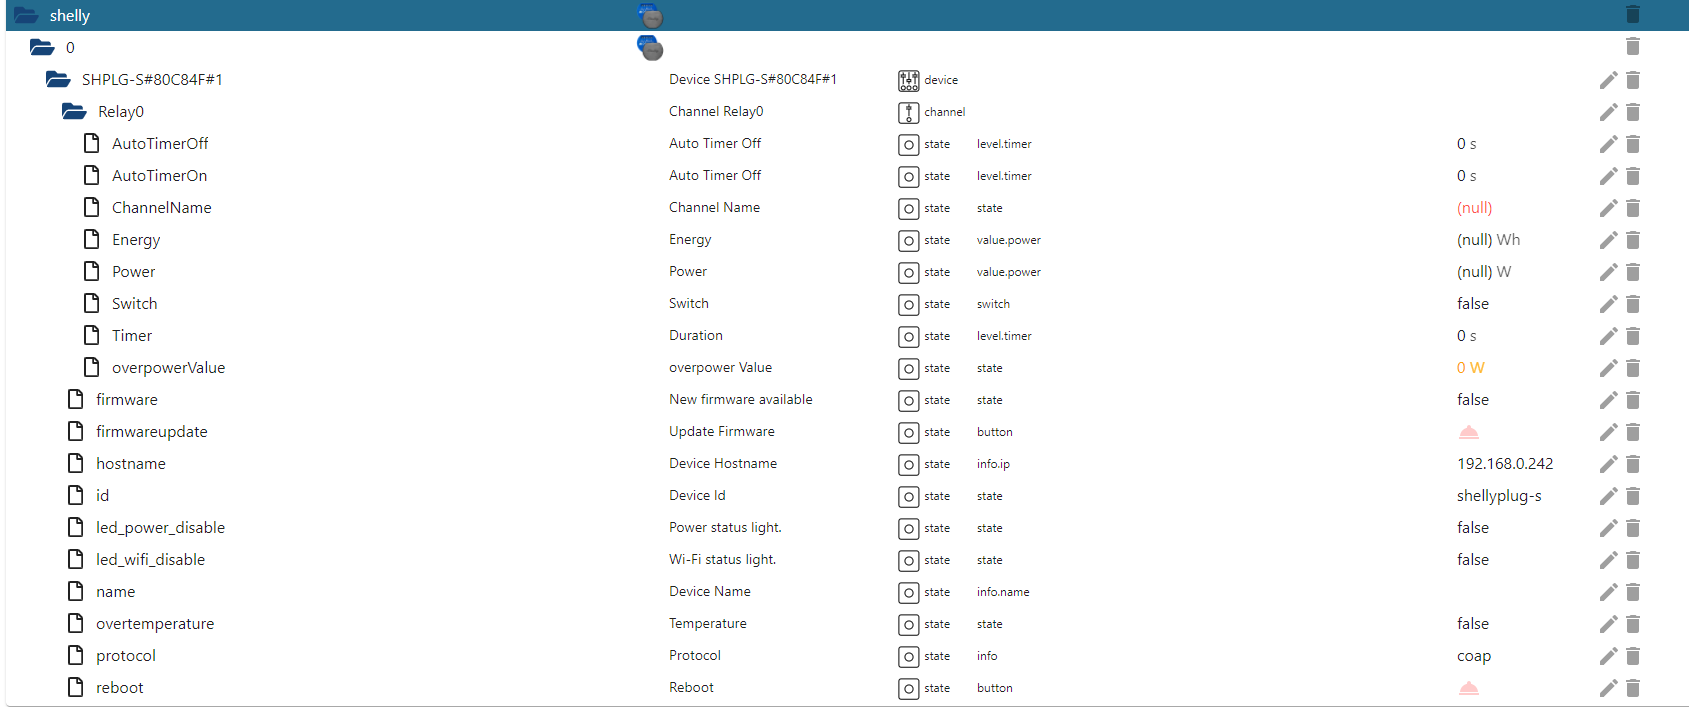The width and height of the screenshot is (1689, 707).
Task: Click the id value shellyplug-s
Action: (x=1499, y=496)
